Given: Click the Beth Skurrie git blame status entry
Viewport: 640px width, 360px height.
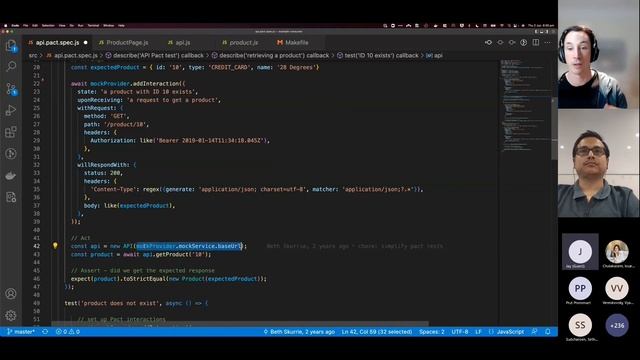Looking at the screenshot, I should point(299,332).
